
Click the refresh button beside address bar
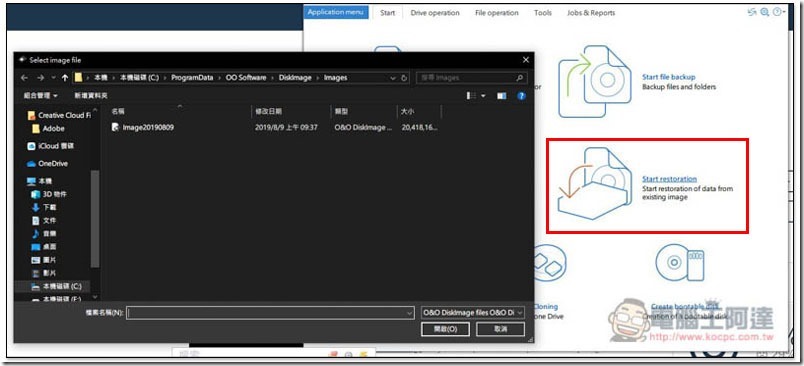(404, 78)
